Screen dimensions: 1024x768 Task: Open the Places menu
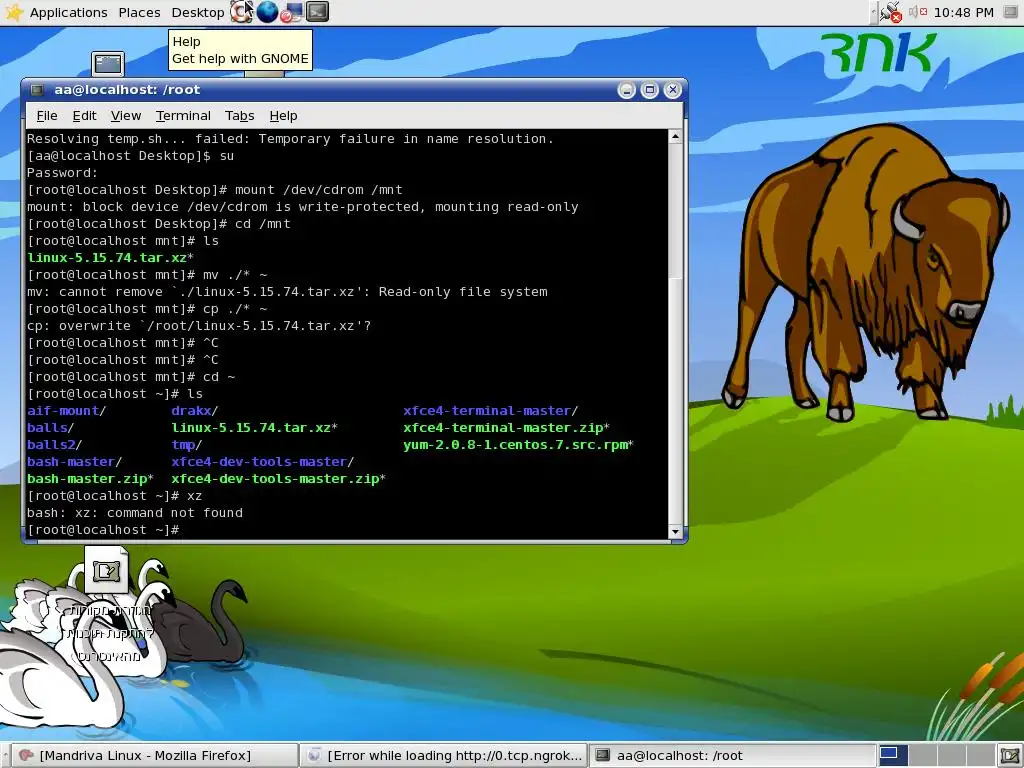click(139, 12)
